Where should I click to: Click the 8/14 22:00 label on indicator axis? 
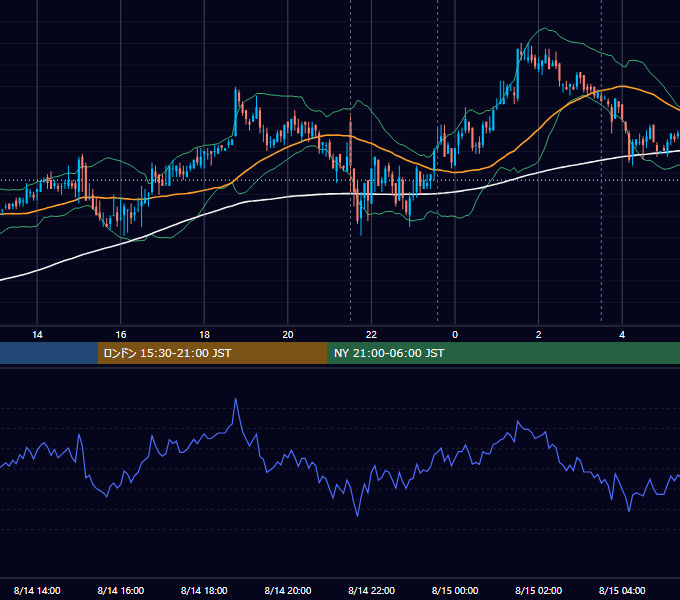tap(371, 590)
